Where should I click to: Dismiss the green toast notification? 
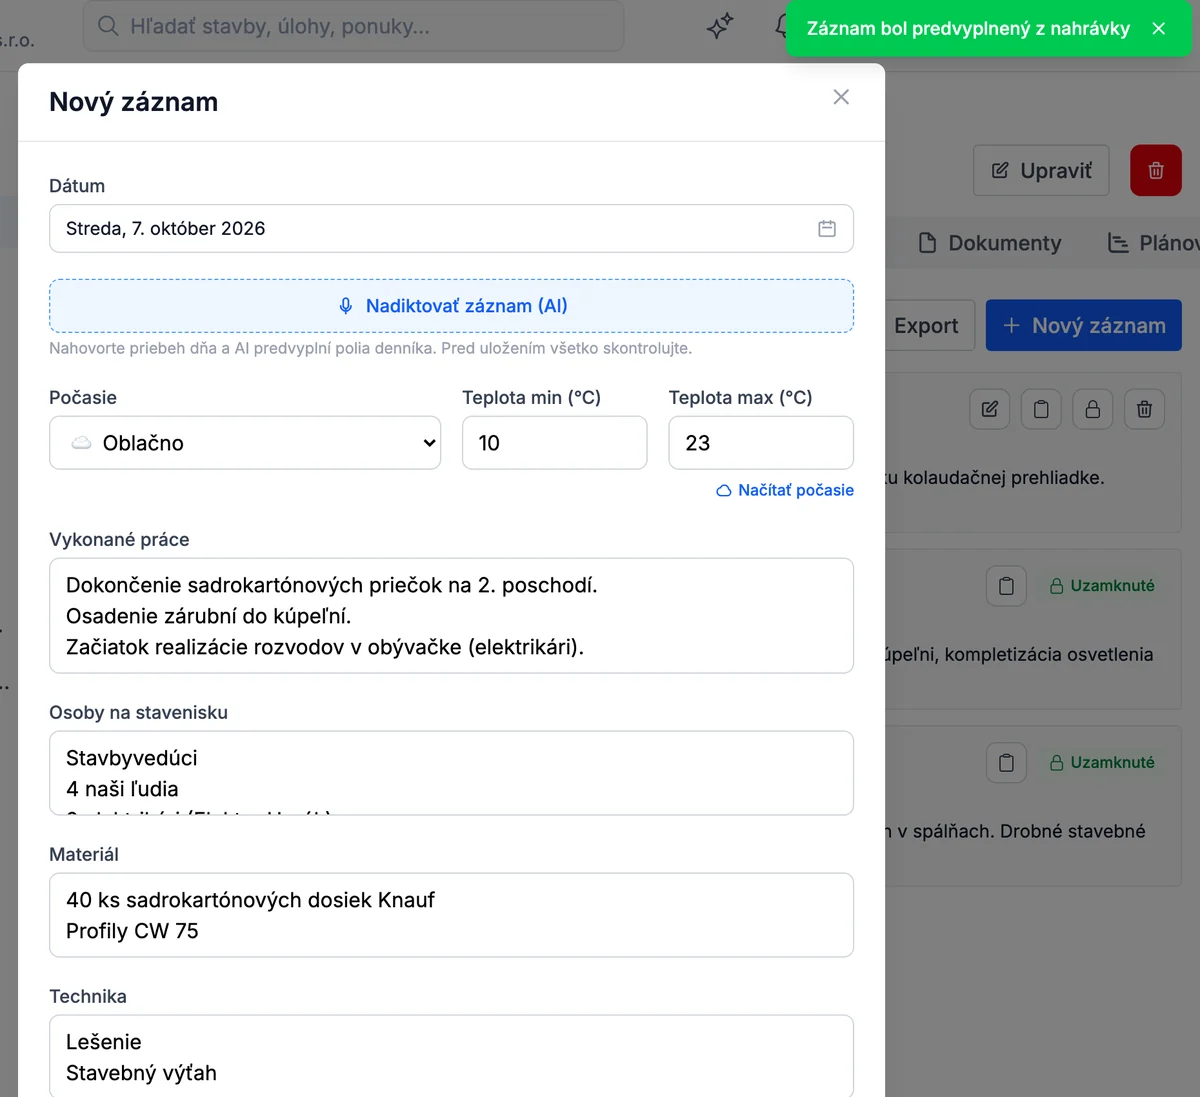tap(1159, 29)
